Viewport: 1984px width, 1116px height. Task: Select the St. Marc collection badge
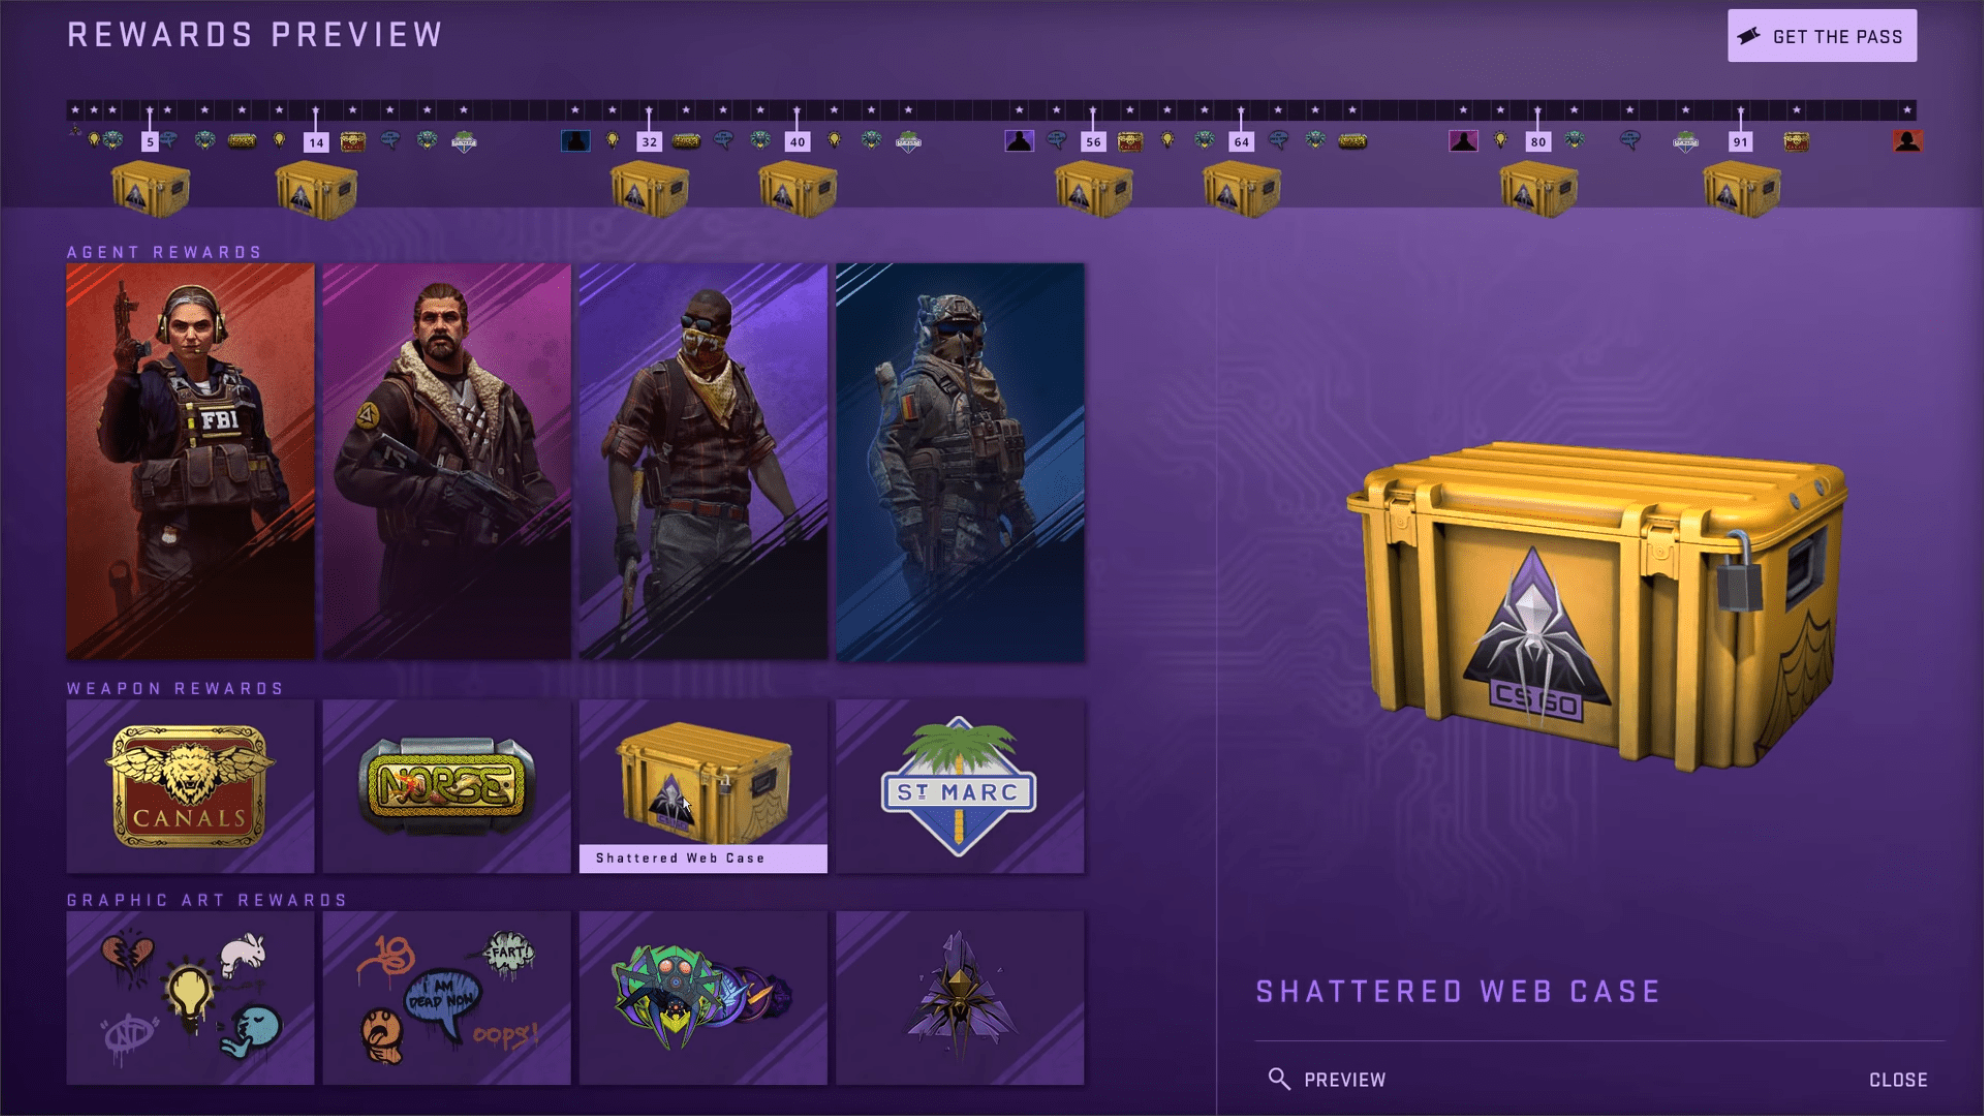click(x=960, y=786)
